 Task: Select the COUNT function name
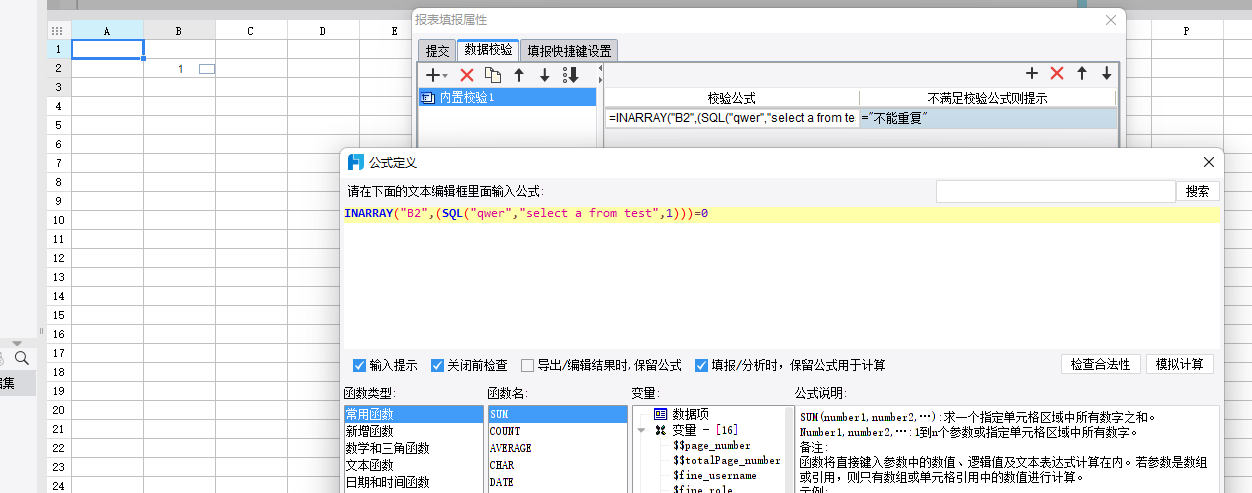pos(556,431)
